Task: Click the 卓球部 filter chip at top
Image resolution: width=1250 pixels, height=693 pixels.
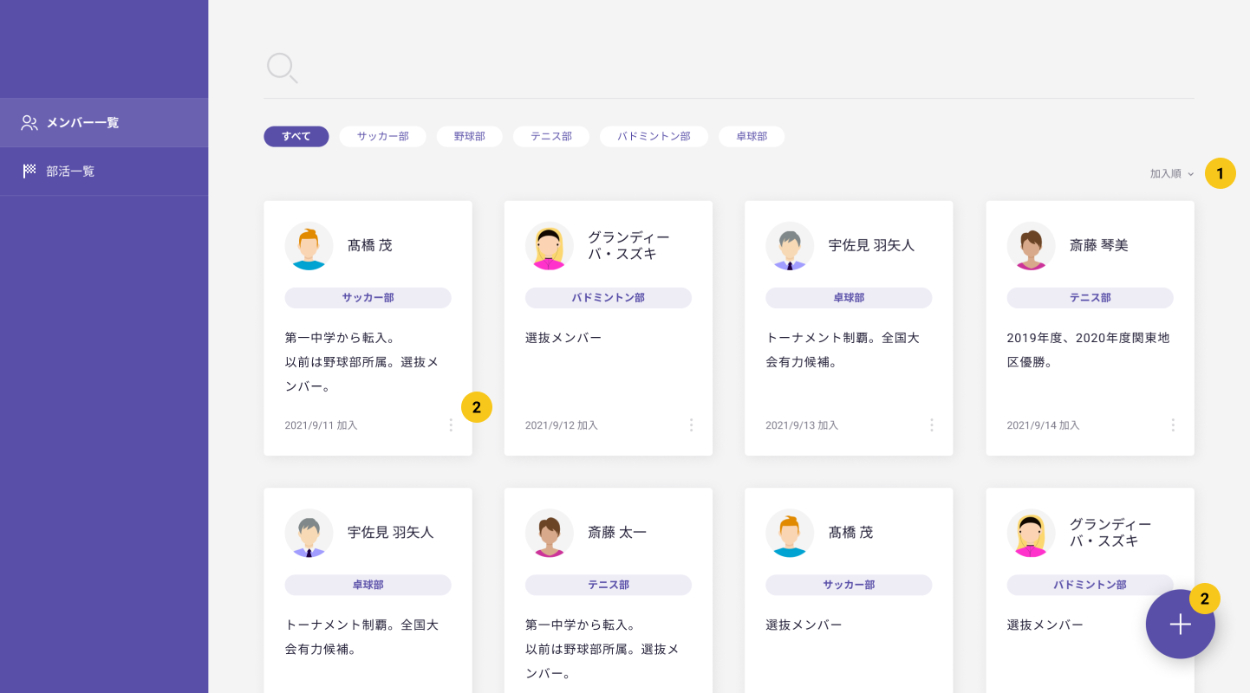Action: (x=751, y=136)
